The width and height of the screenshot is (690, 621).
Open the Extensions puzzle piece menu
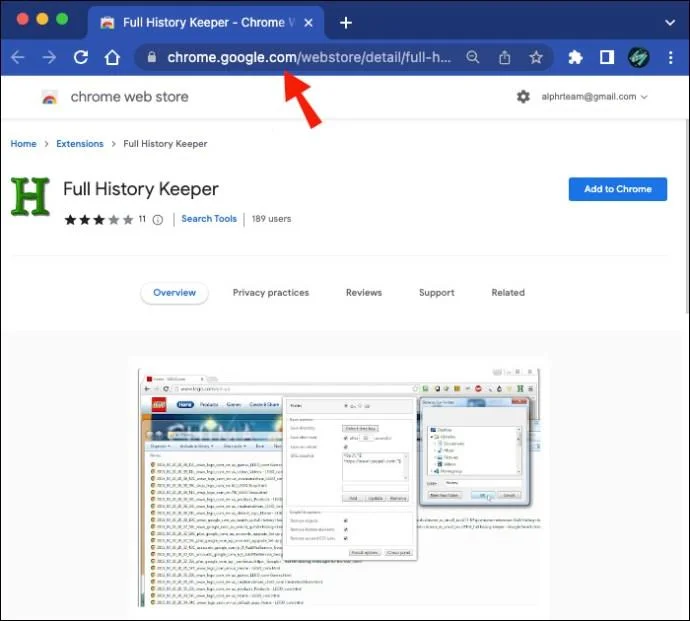point(575,57)
